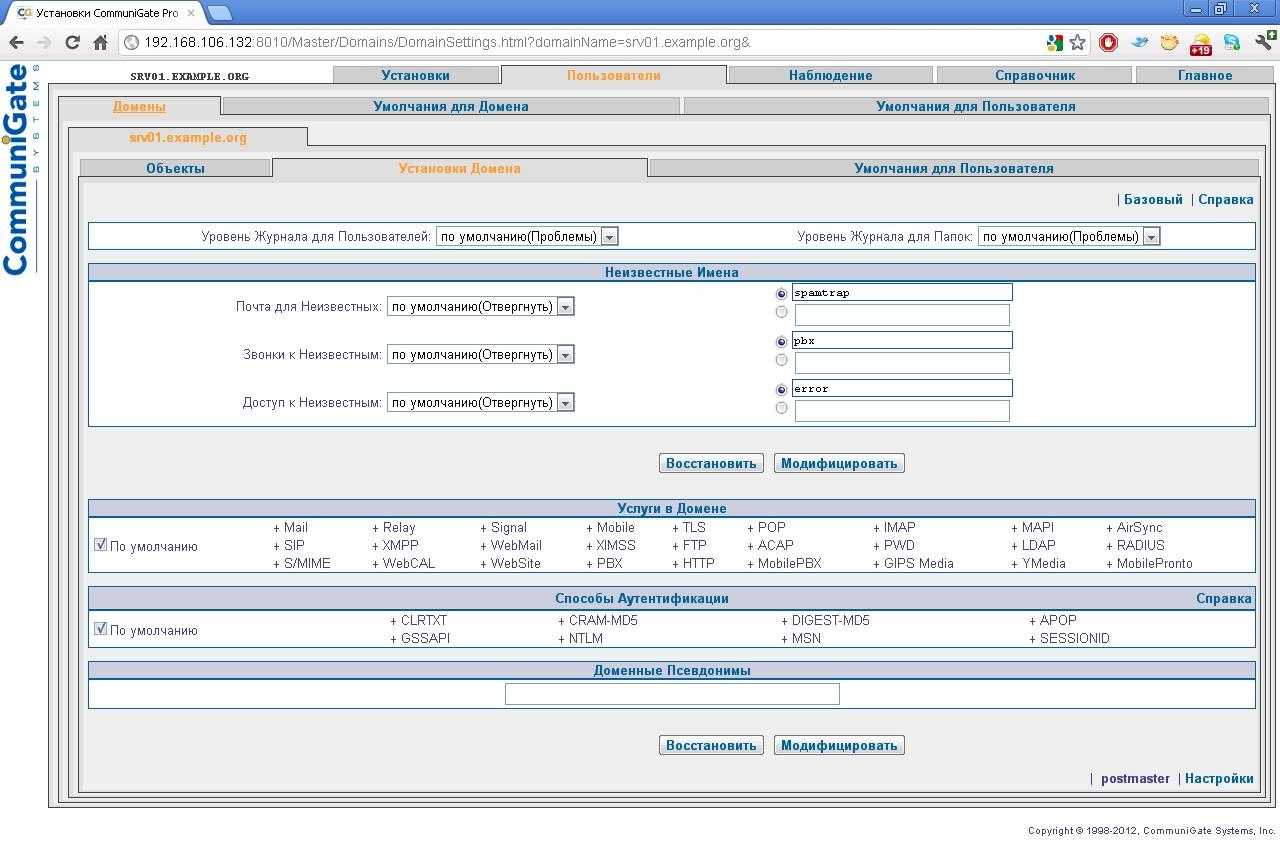Uncheck По умолчанию under Способы Аутентификации

coord(100,629)
